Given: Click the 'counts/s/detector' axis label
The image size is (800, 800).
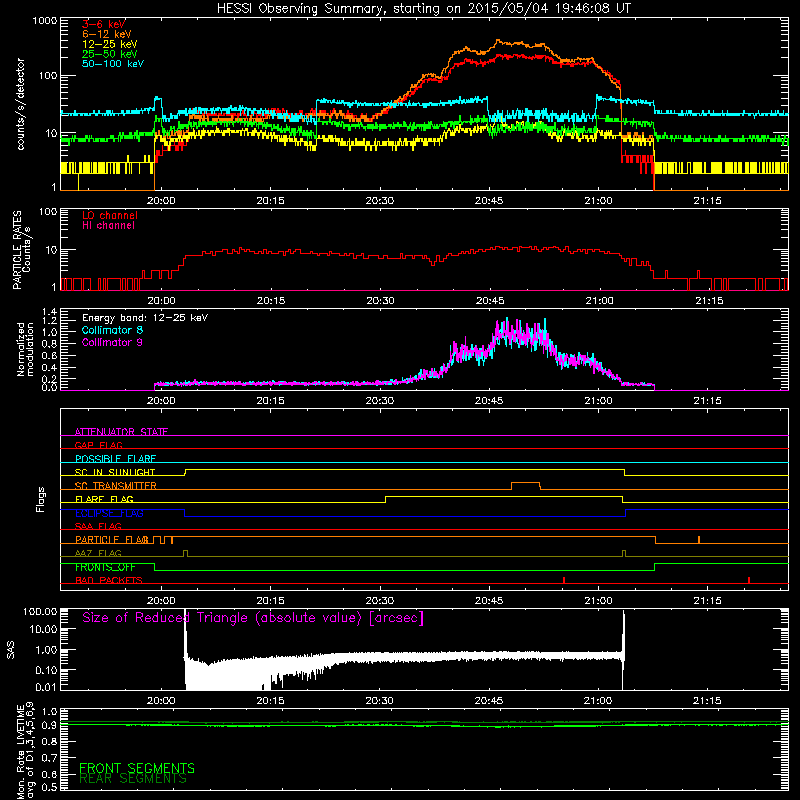Looking at the screenshot, I should (20, 104).
